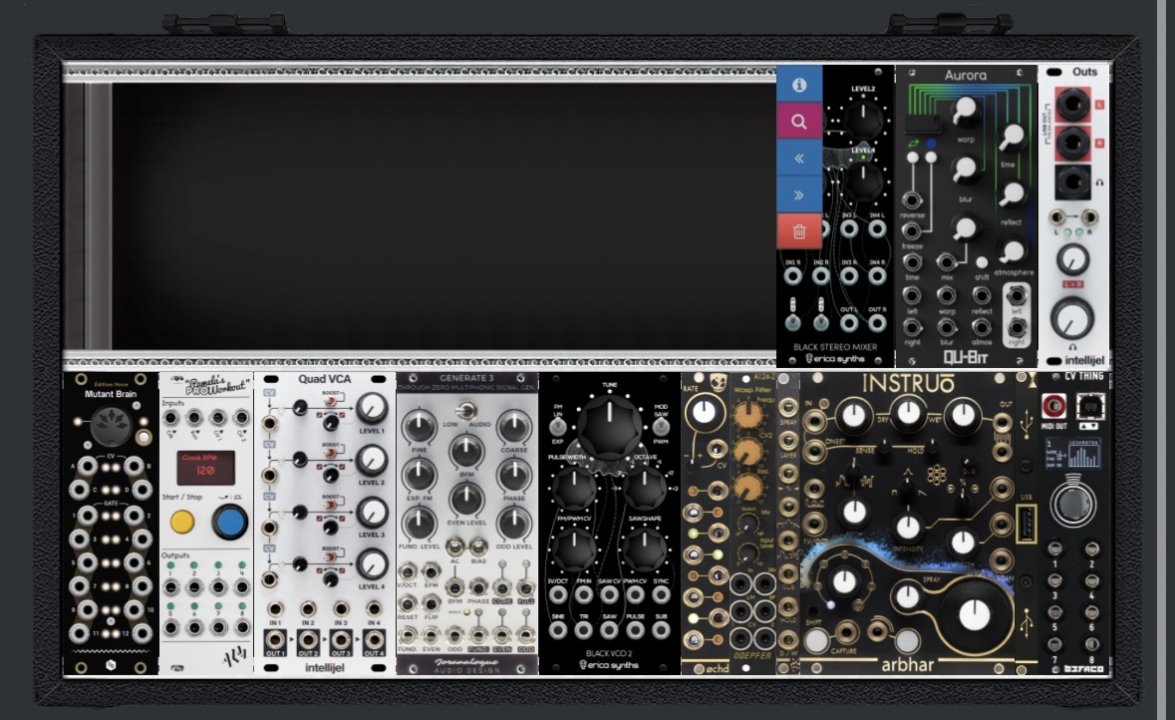Flip the BIAS switch on Generate 3
The width and height of the screenshot is (1175, 720).
[478, 546]
